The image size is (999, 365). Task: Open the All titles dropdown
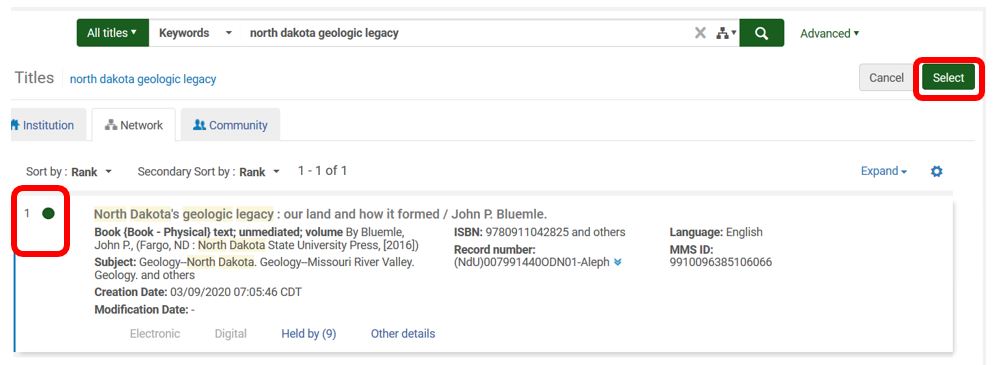(x=113, y=33)
